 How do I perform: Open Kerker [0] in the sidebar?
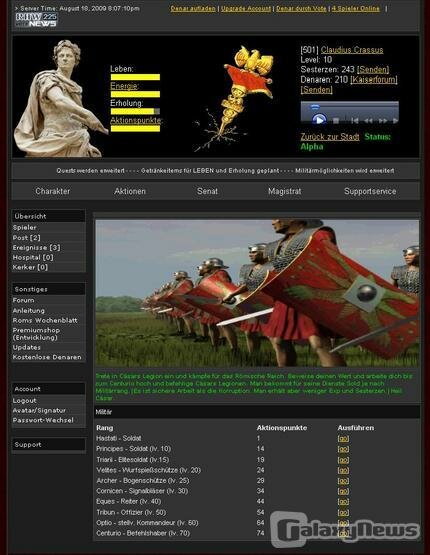30,267
